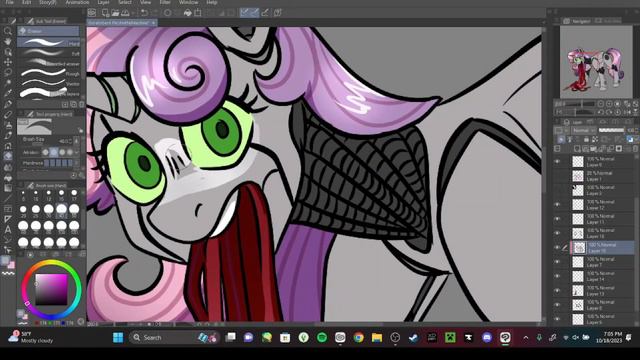
Task: Open the Normal blending mode dropdown
Action: [x=584, y=130]
